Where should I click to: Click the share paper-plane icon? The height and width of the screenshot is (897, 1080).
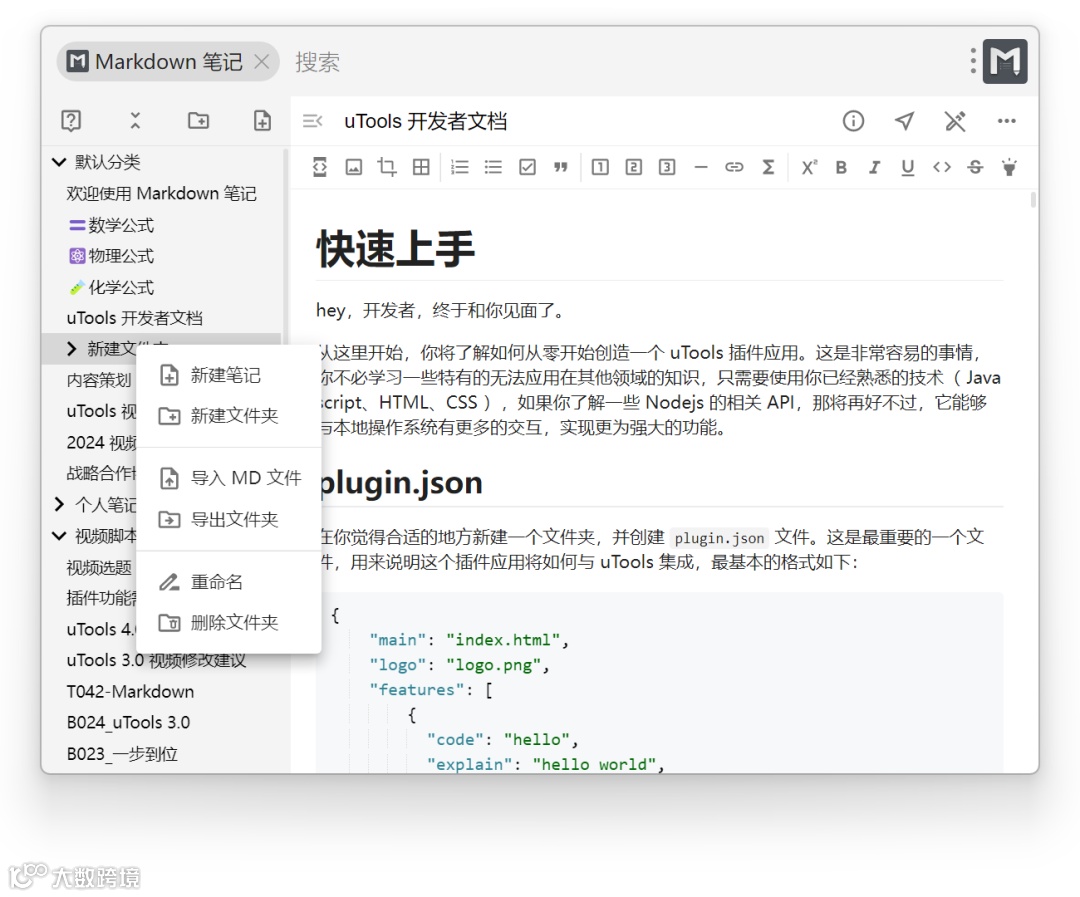pyautogui.click(x=904, y=121)
